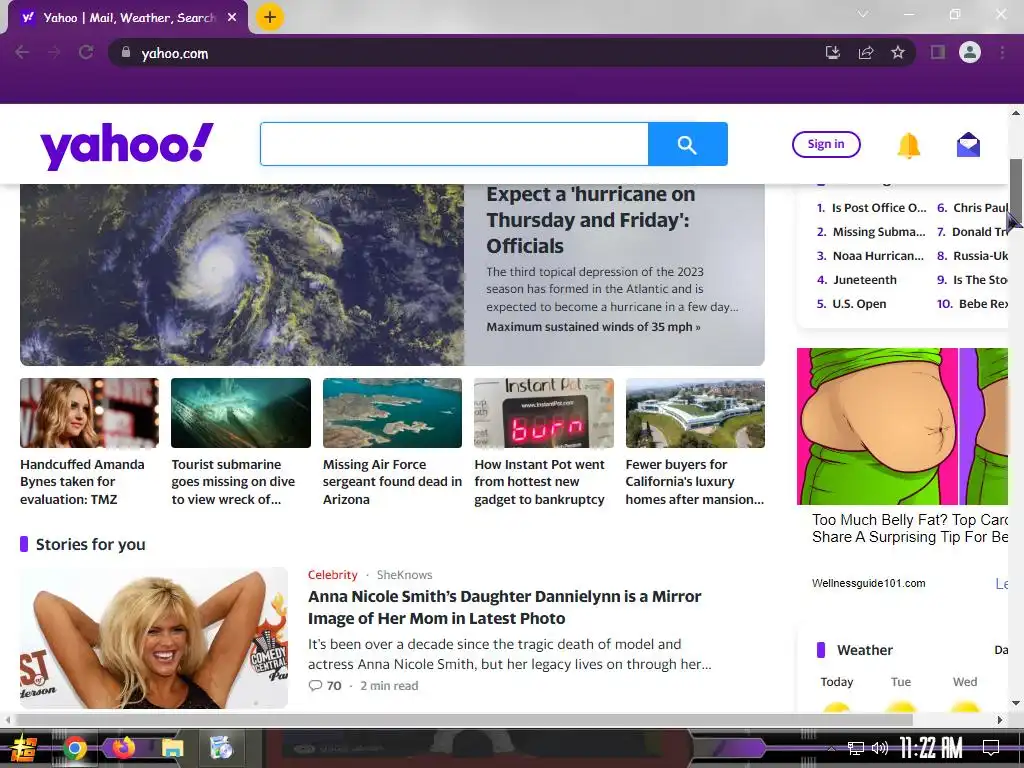The image size is (1024, 768).
Task: Click Wellnessguide101.com ad source
Action: (869, 583)
